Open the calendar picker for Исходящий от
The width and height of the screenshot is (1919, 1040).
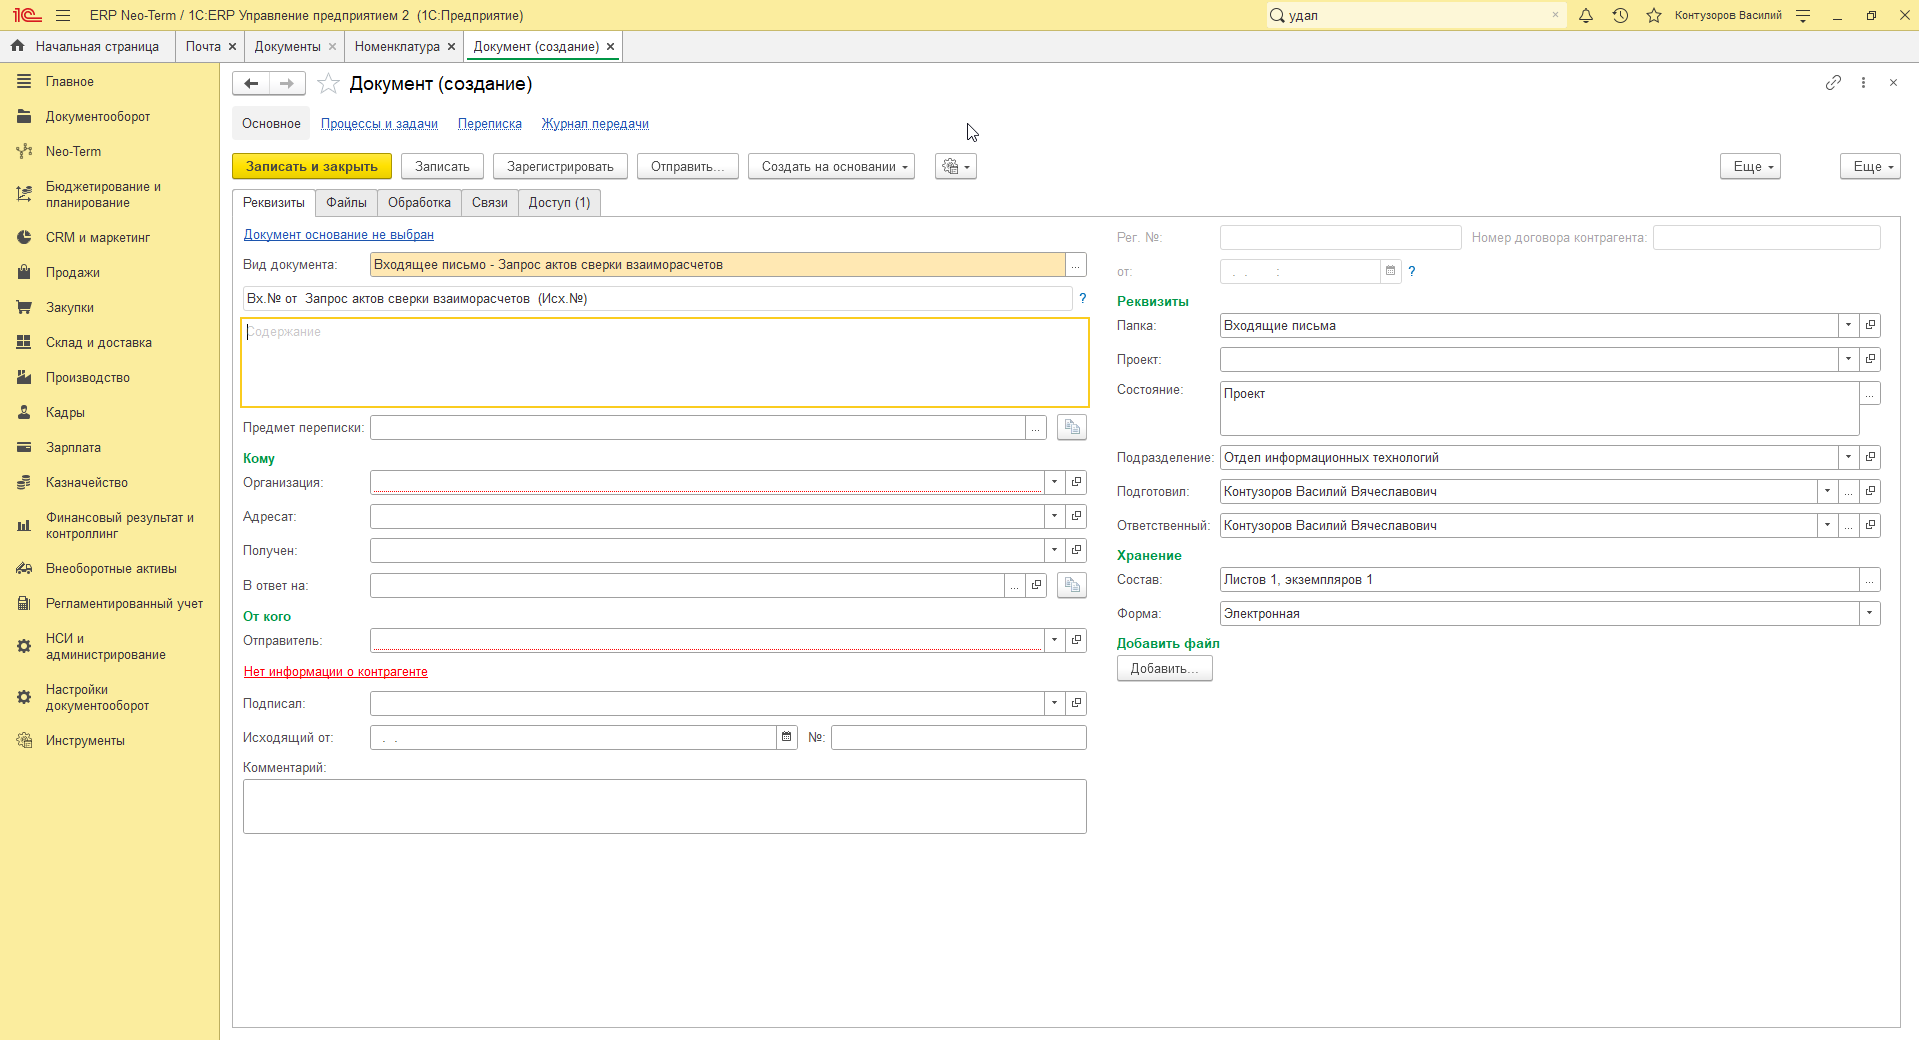(x=787, y=737)
